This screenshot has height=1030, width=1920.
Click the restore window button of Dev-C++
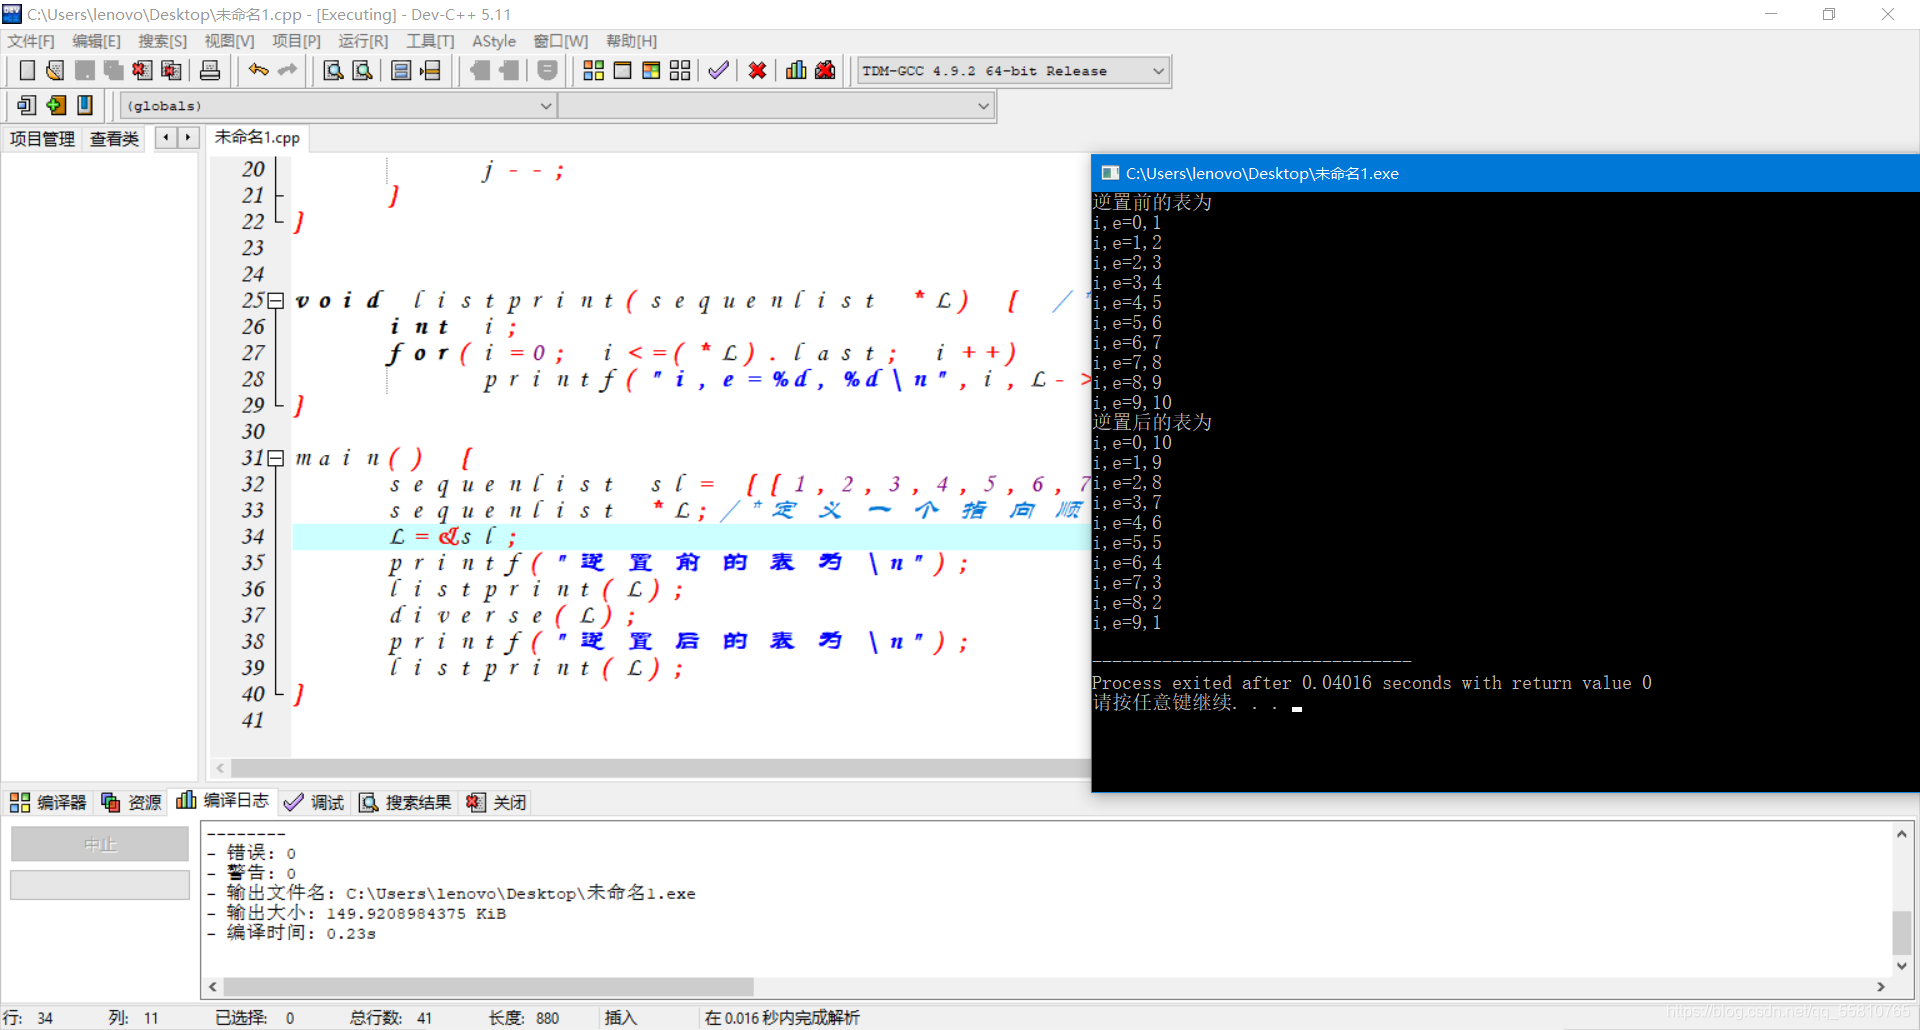[1829, 14]
